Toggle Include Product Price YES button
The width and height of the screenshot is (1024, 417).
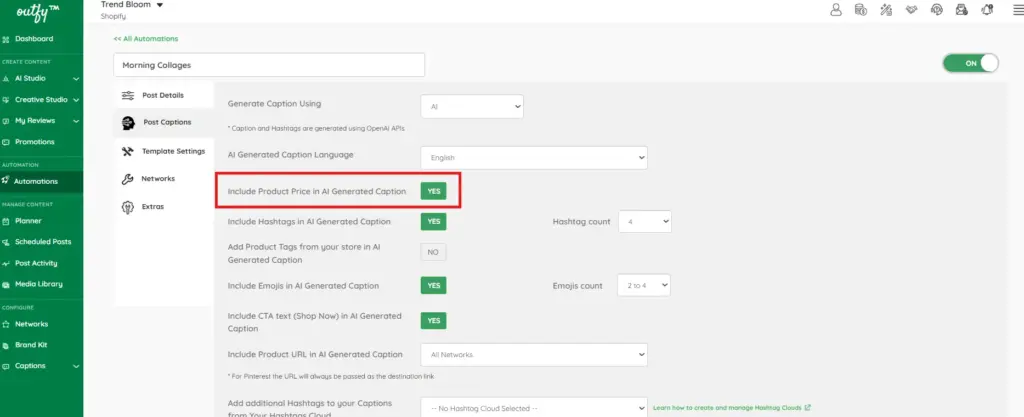(x=434, y=191)
